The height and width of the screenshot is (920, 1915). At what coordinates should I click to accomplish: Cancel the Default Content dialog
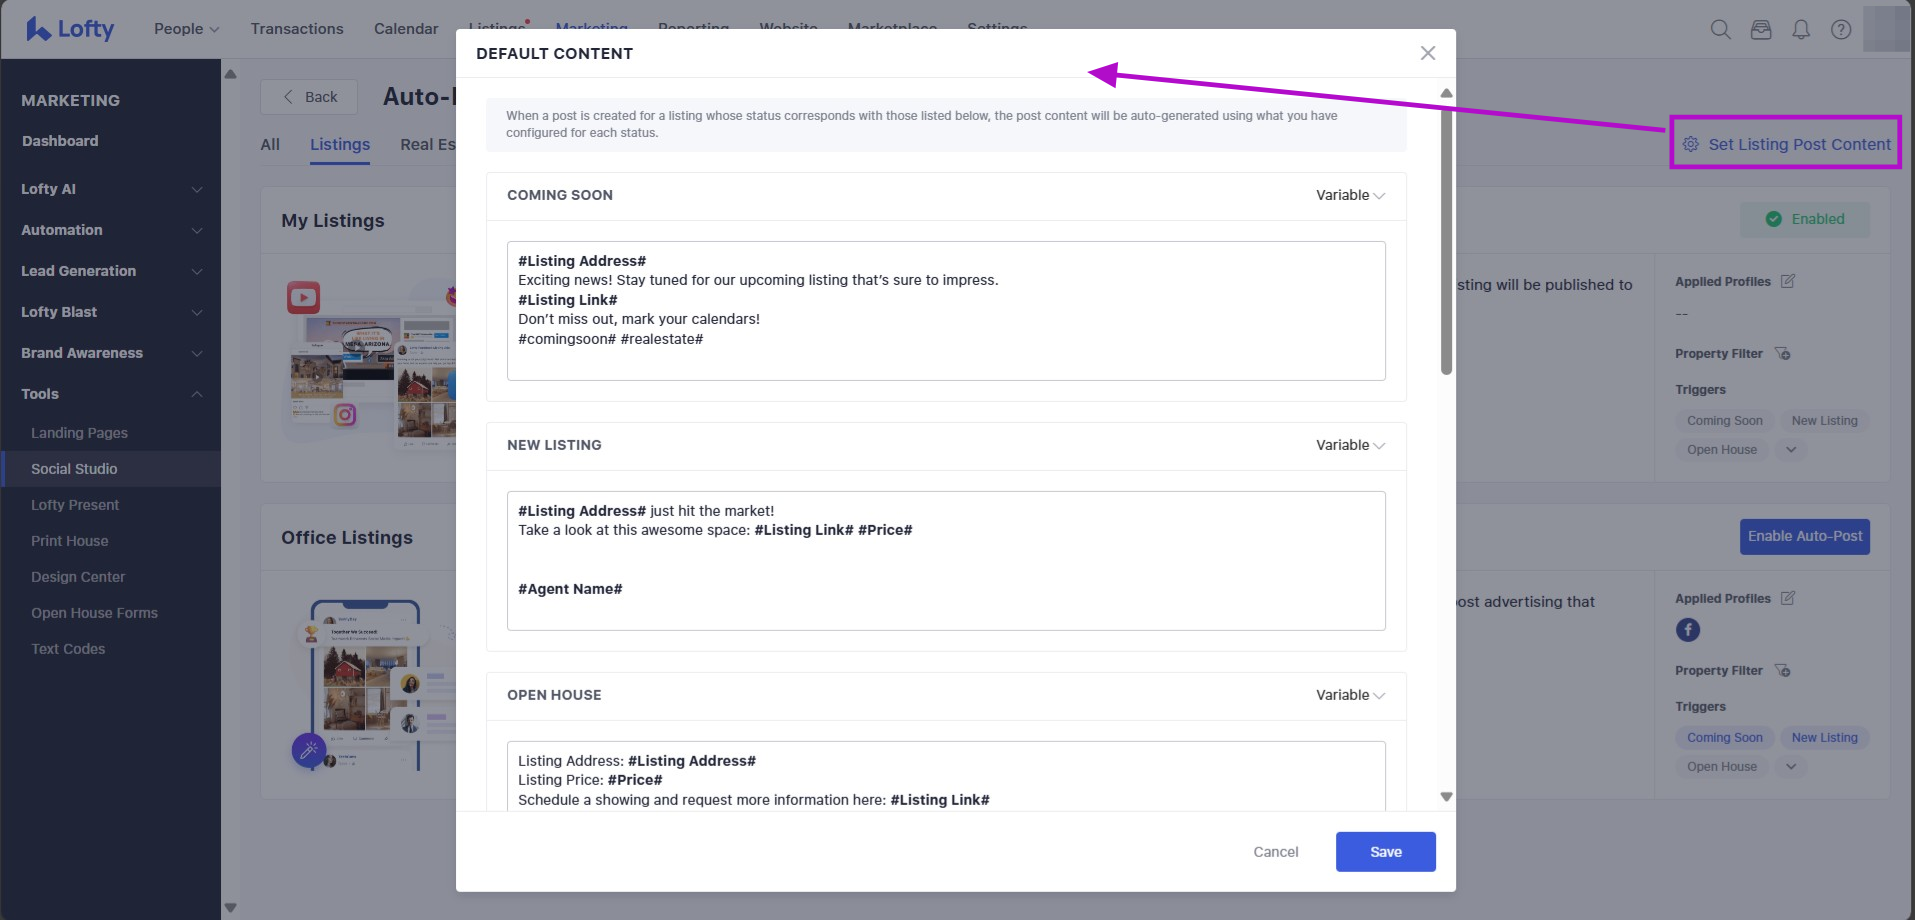tap(1275, 852)
